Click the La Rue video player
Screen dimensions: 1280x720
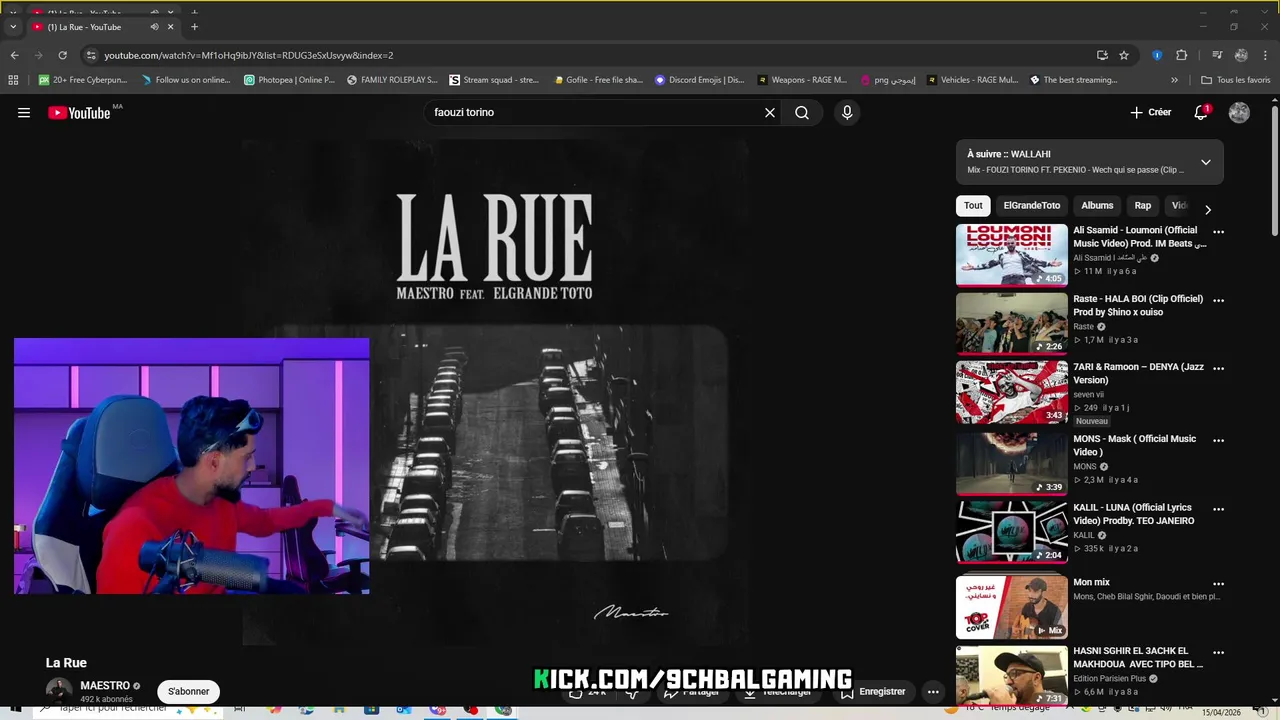click(x=495, y=392)
